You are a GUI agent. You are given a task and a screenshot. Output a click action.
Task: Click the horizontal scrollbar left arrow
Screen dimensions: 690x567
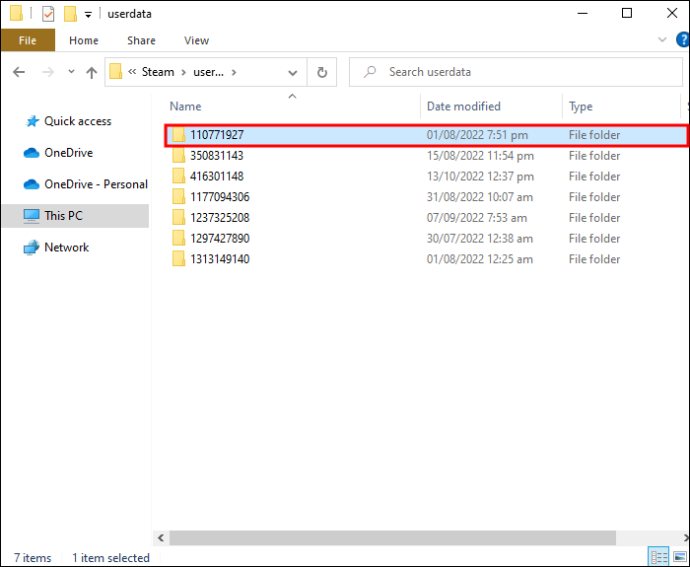click(x=161, y=538)
